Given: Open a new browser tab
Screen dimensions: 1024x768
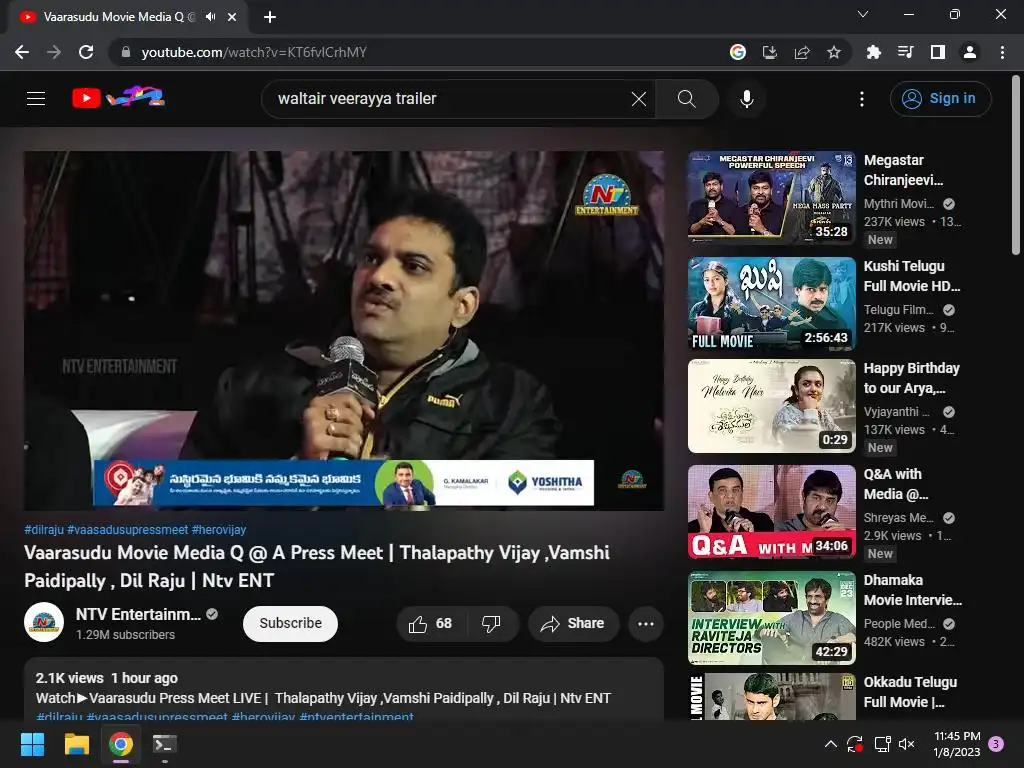Looking at the screenshot, I should coord(270,17).
